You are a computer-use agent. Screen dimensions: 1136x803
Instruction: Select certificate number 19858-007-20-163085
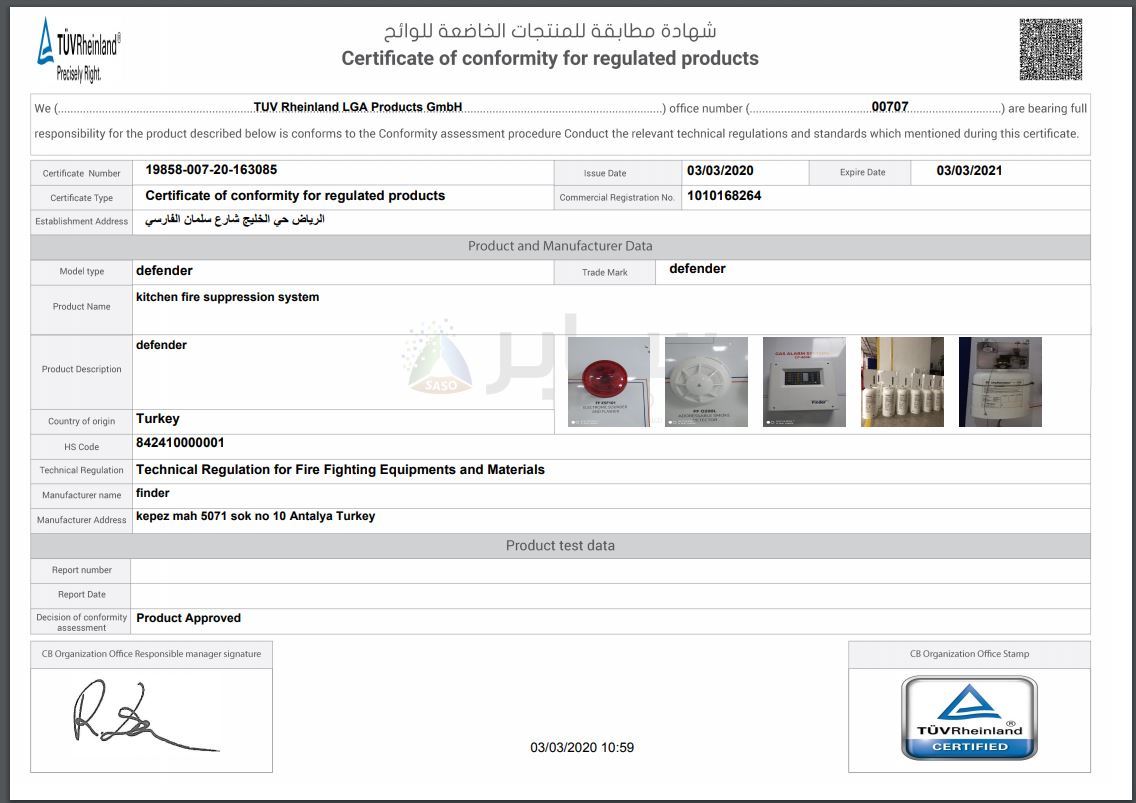coord(211,171)
